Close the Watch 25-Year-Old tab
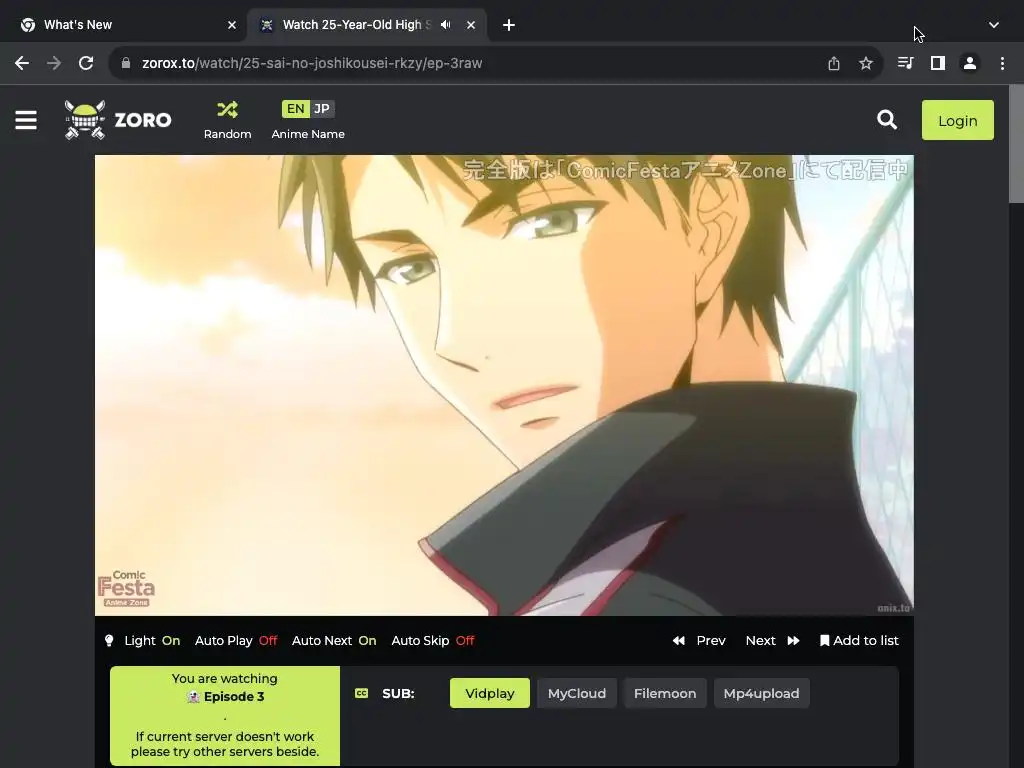The width and height of the screenshot is (1024, 768). [471, 25]
